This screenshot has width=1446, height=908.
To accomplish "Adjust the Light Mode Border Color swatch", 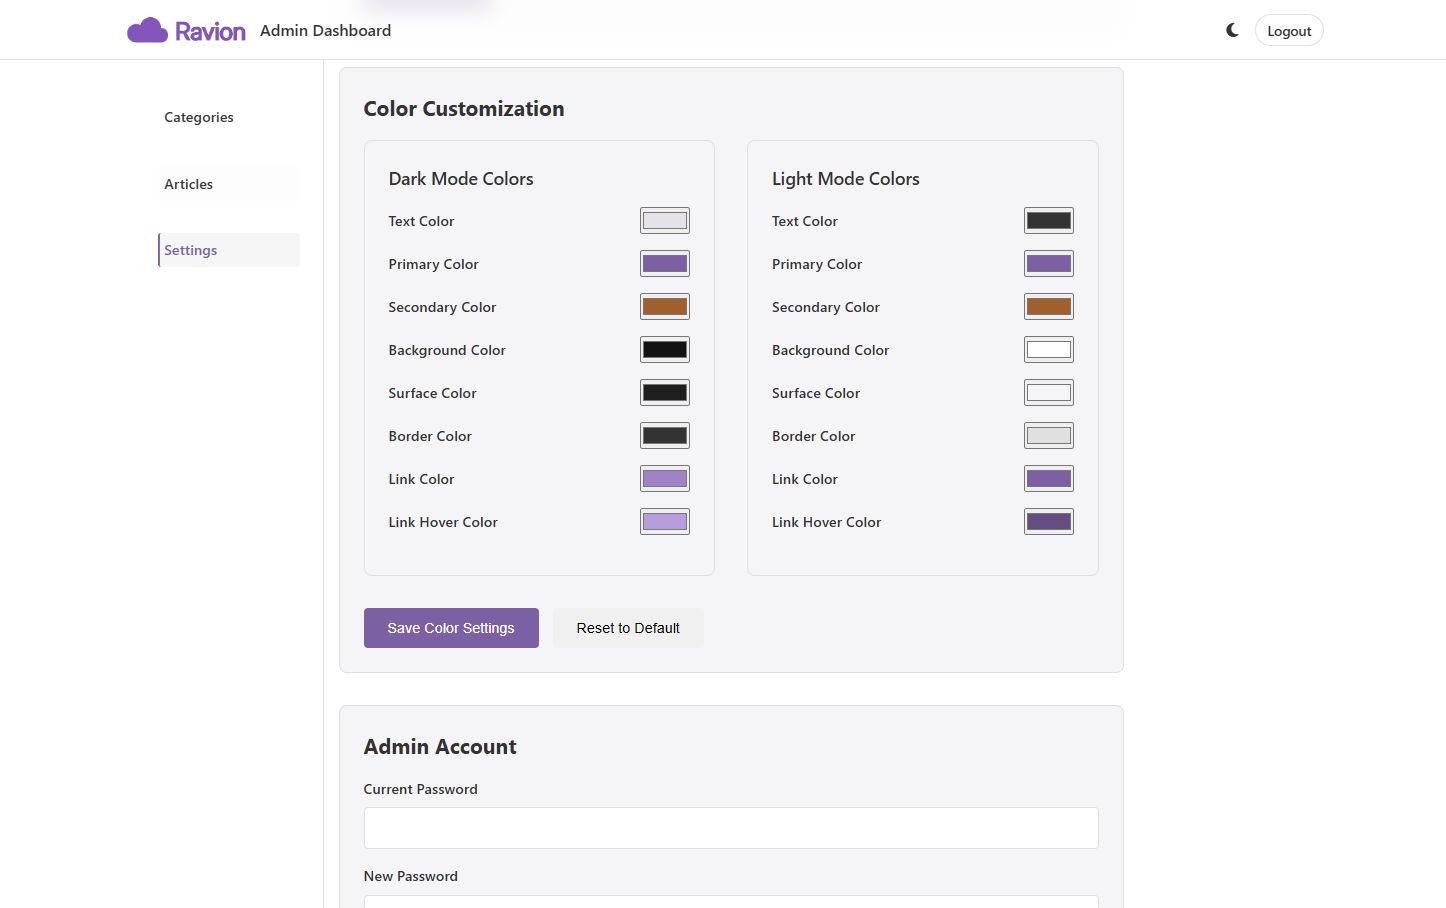I will (x=1048, y=436).
